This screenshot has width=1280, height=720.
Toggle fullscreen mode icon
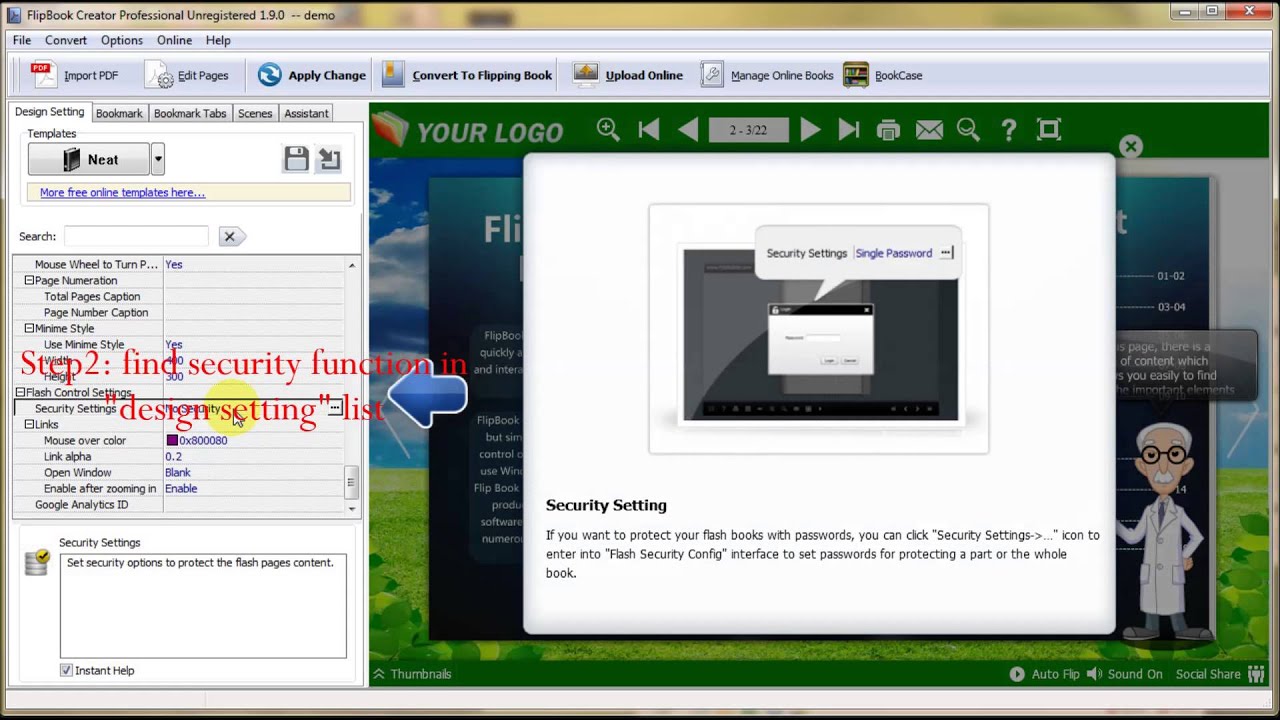pyautogui.click(x=1048, y=129)
